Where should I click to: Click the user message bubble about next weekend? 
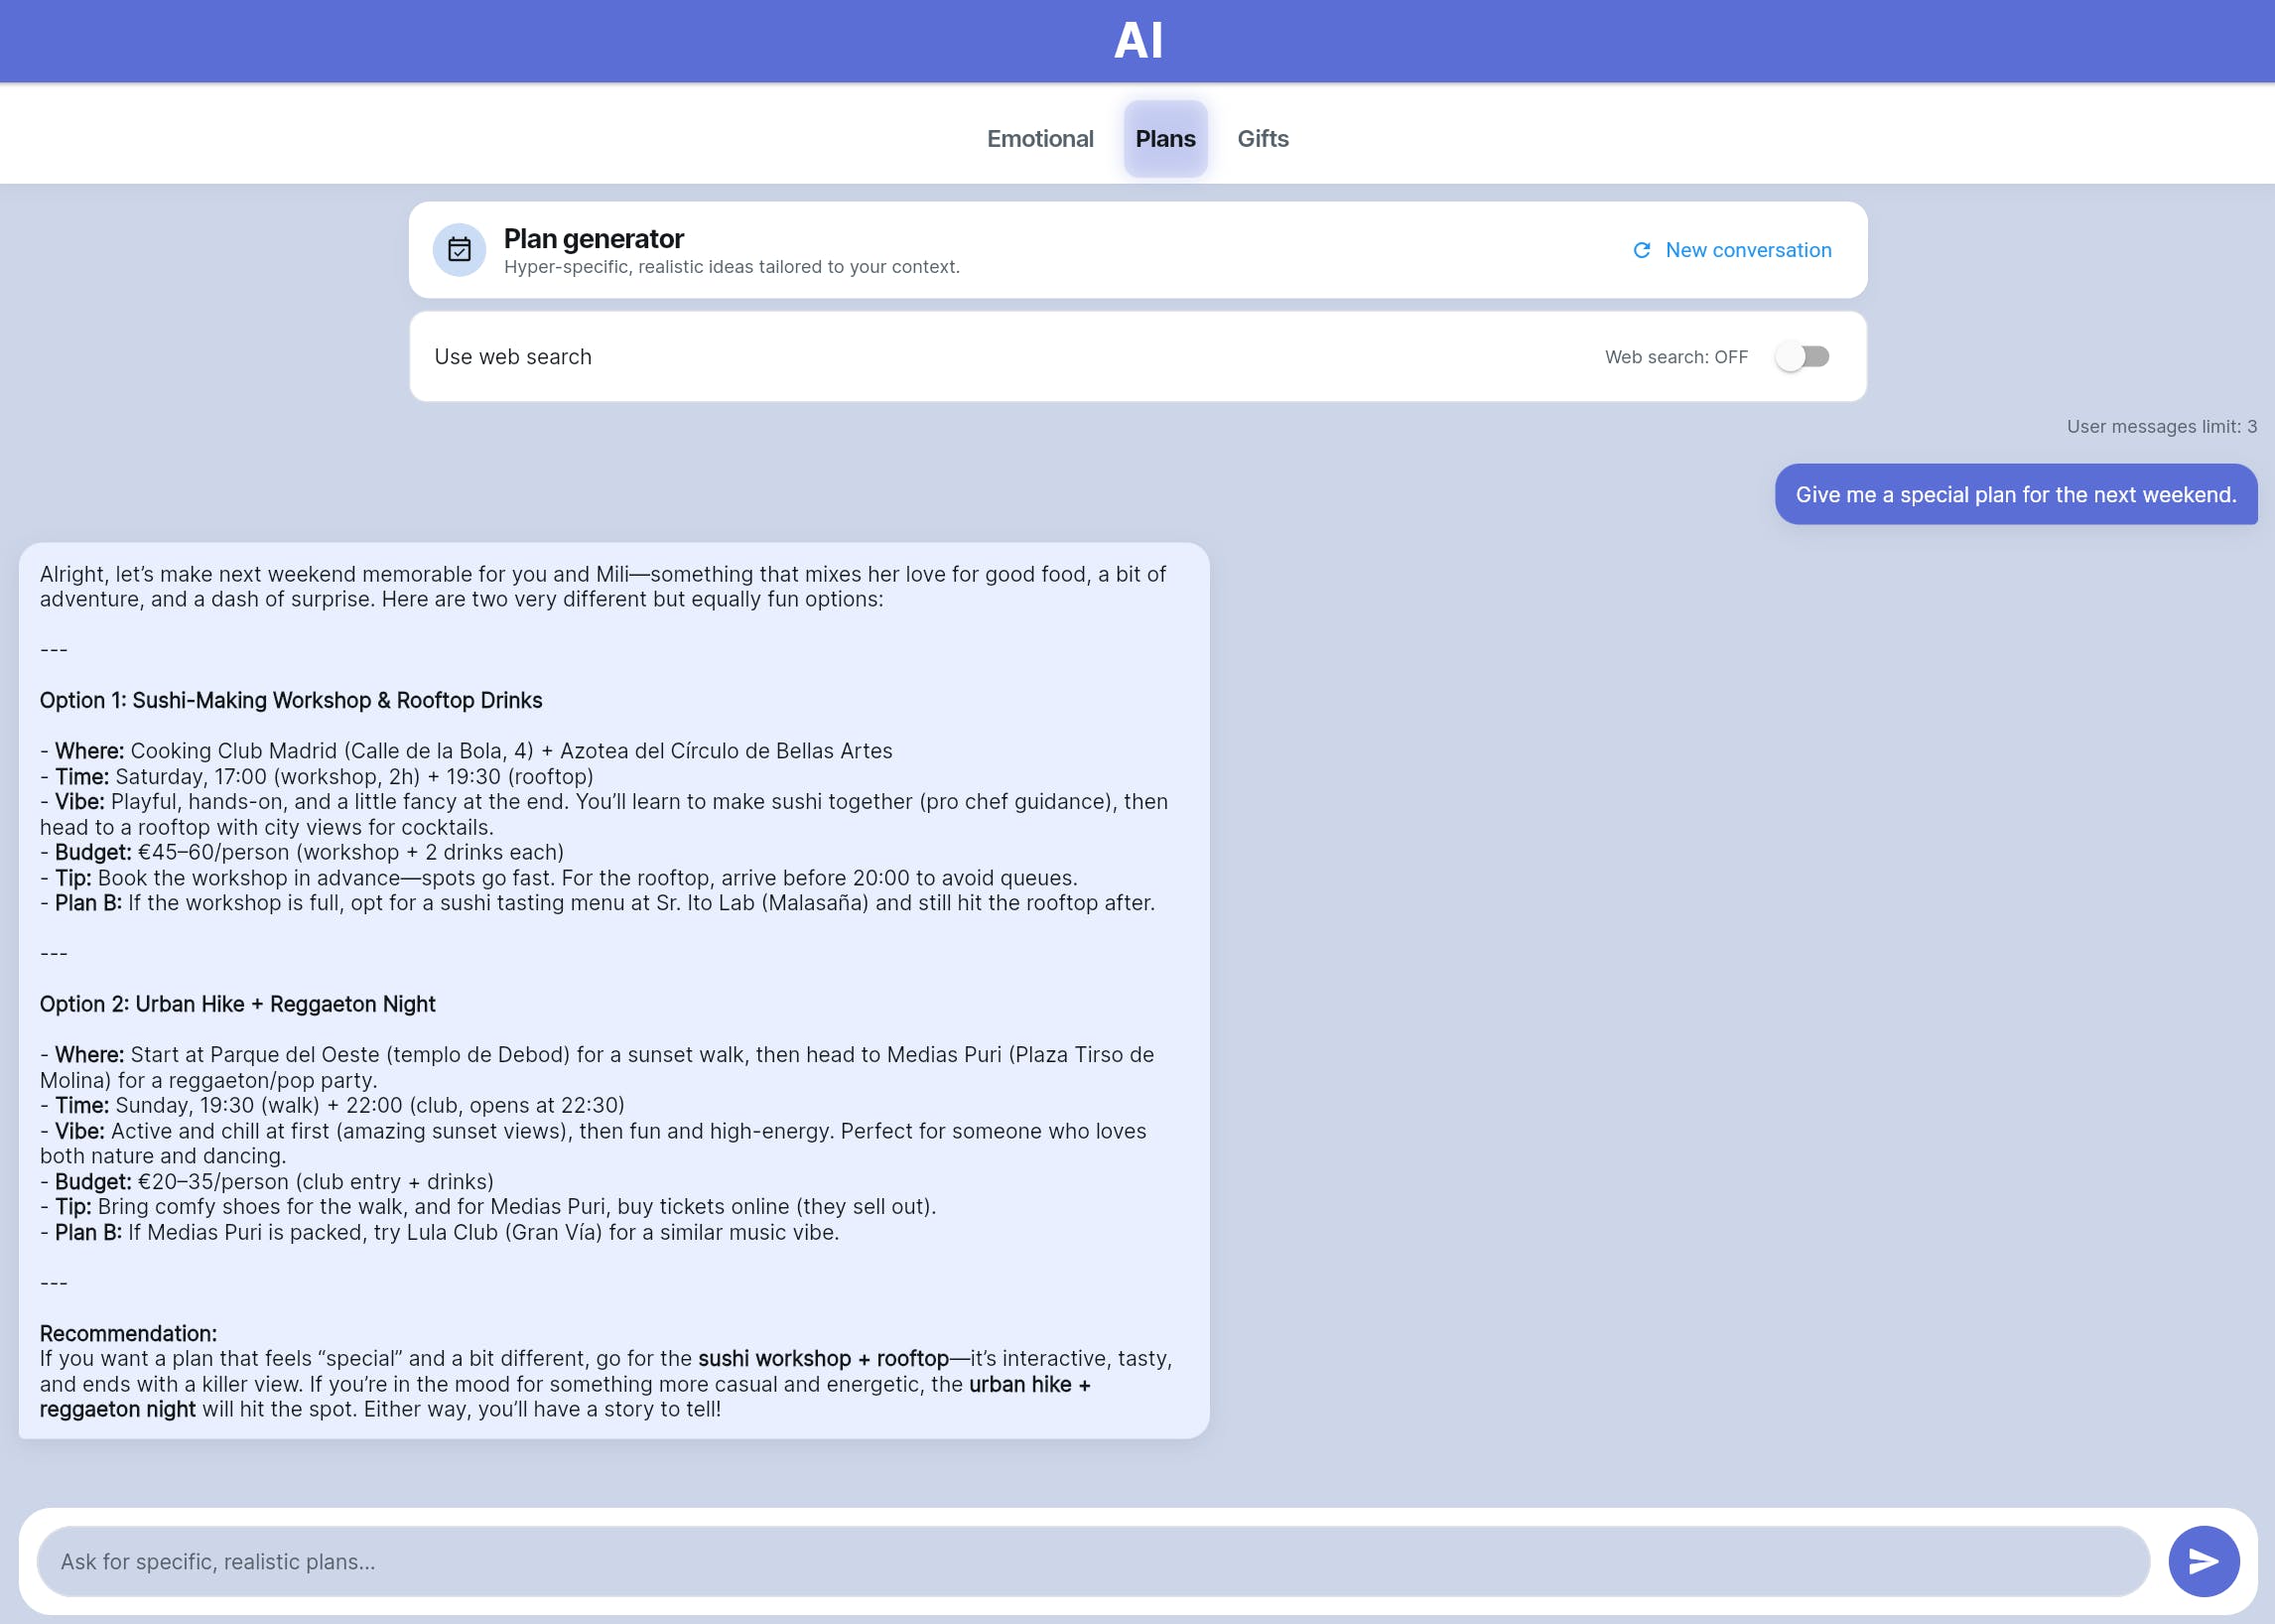[x=2015, y=494]
